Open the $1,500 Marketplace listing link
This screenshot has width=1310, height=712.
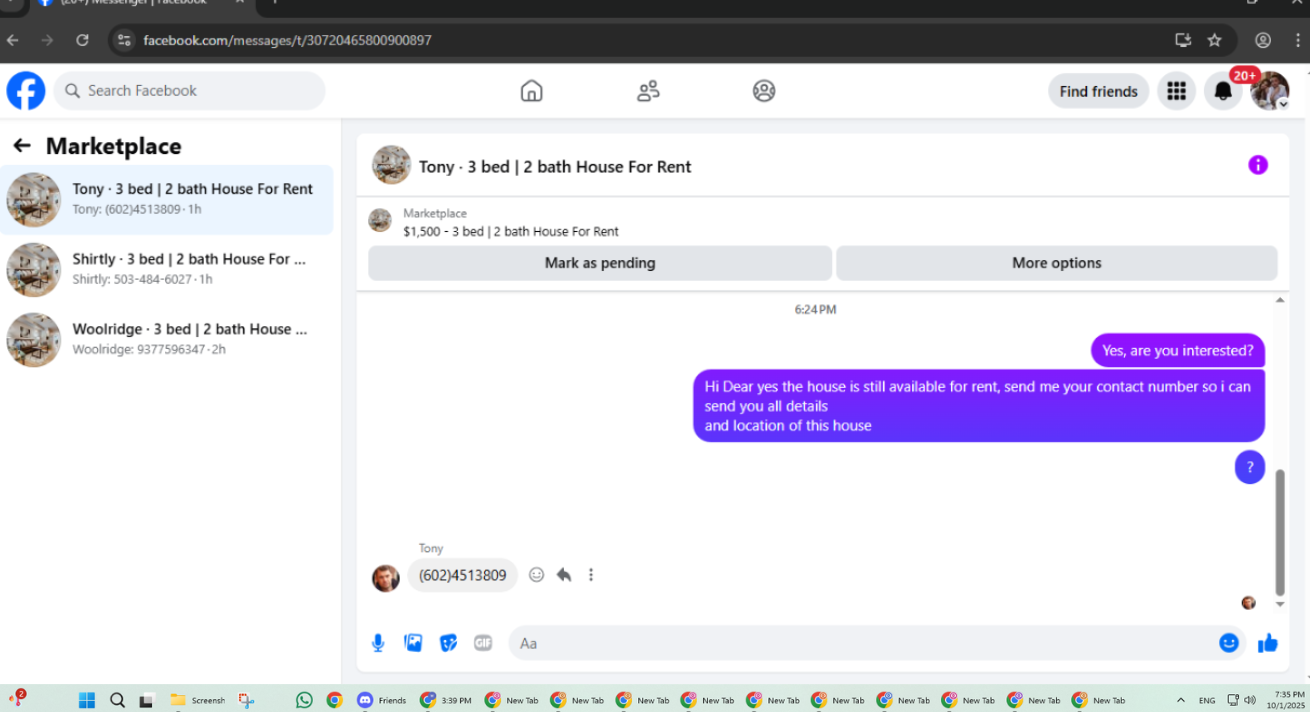click(x=511, y=231)
